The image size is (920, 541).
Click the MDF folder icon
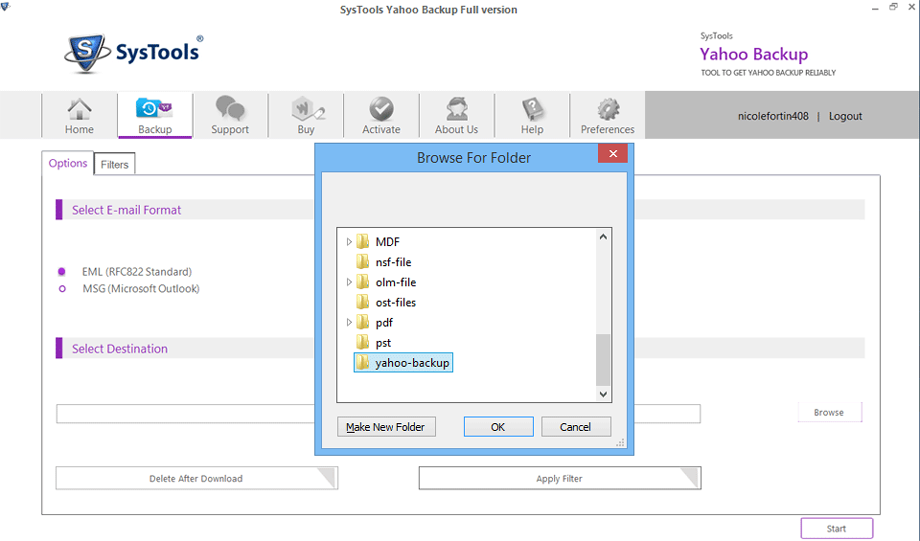pos(363,241)
